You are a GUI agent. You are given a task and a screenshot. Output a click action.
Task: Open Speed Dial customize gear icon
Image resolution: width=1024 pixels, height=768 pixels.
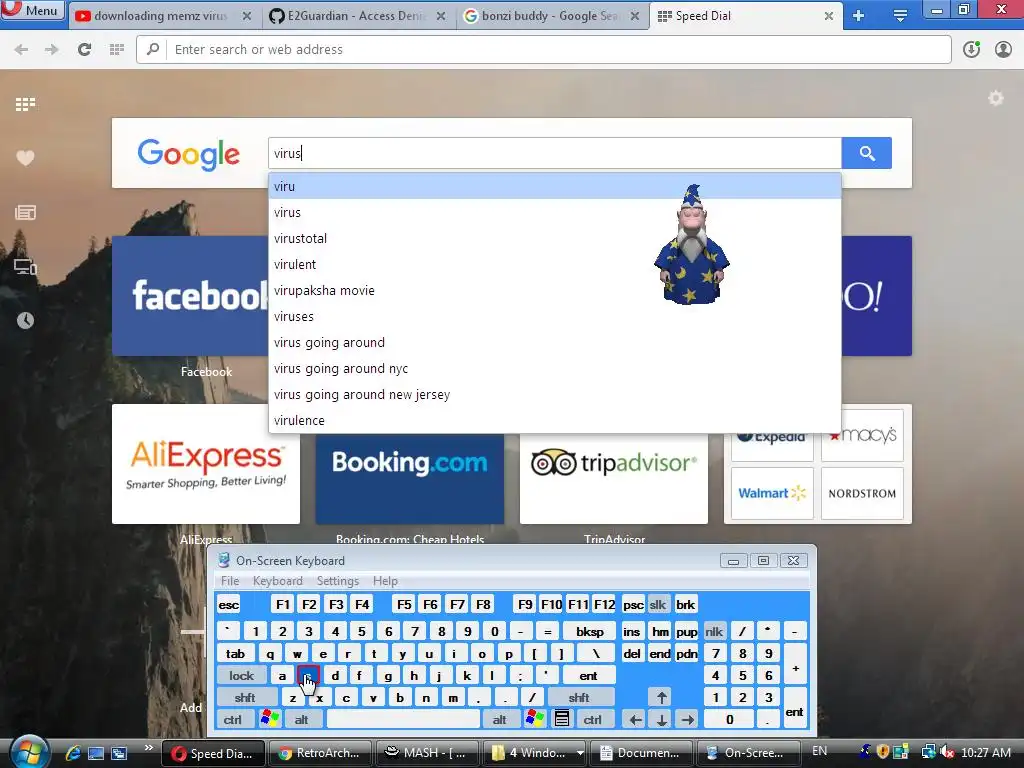pos(995,99)
